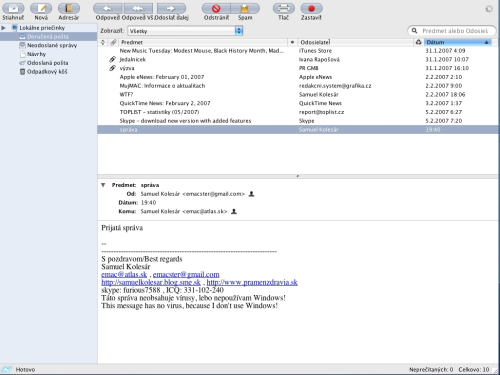Collapse message header disclosure triangle
Image resolution: width=500 pixels, height=375 pixels.
point(103,185)
